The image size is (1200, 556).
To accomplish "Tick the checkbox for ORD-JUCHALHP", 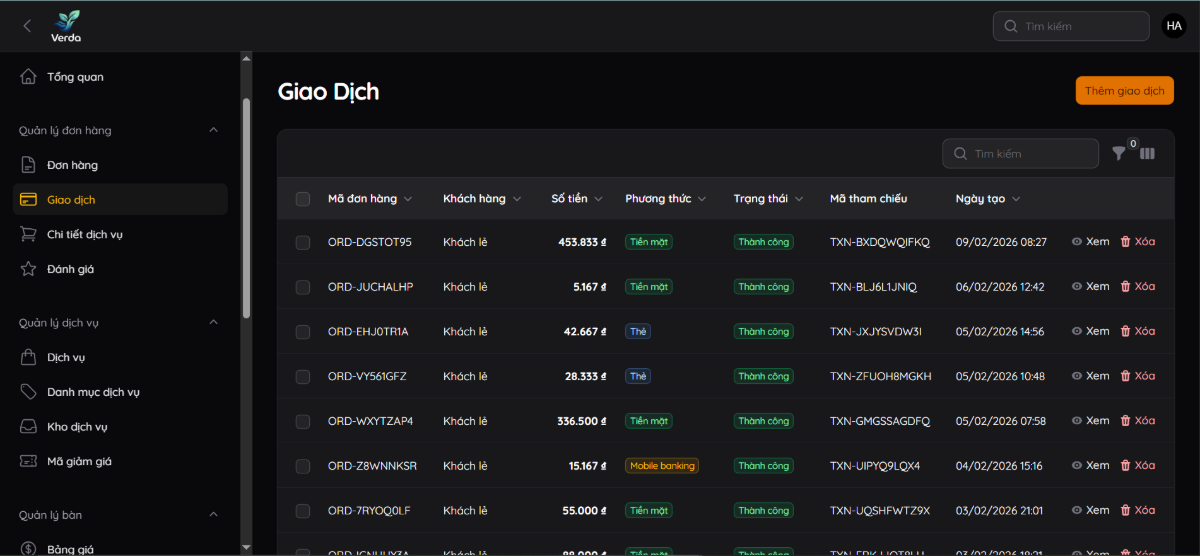I will click(x=303, y=287).
